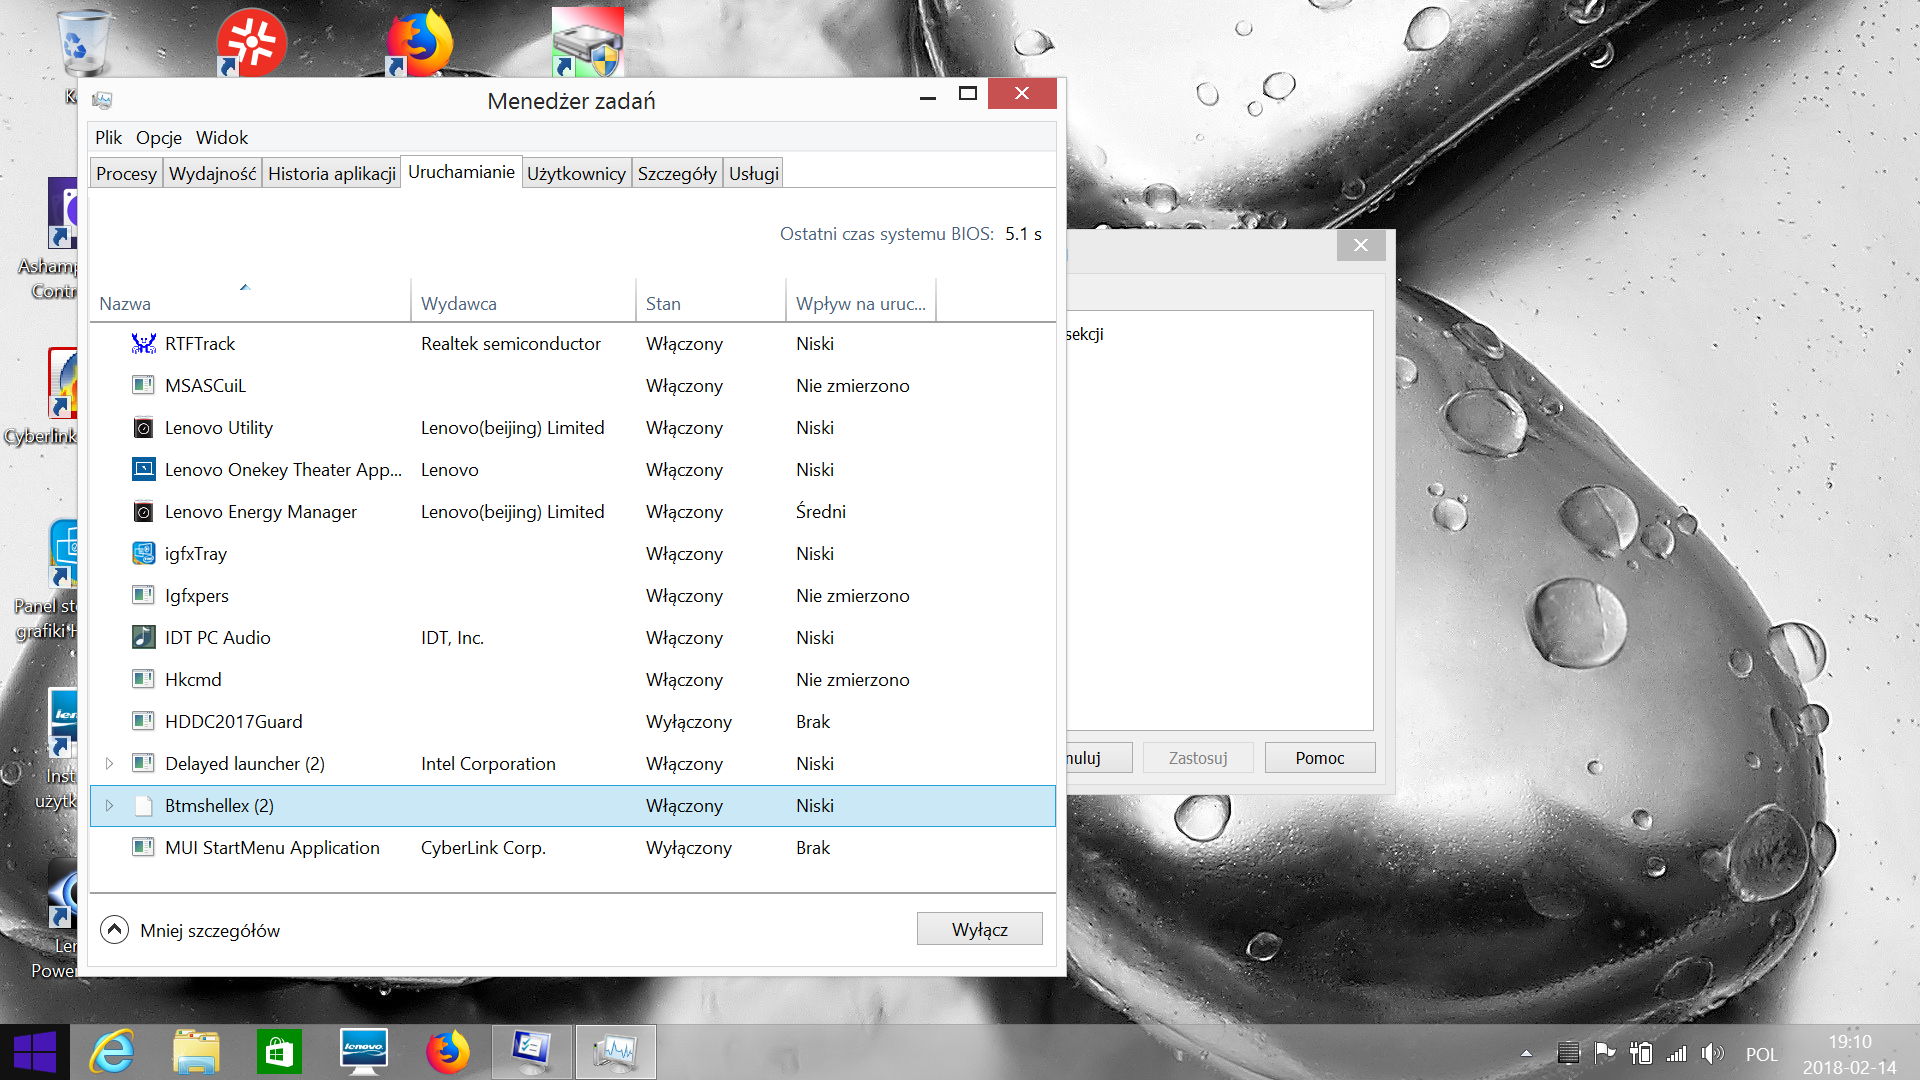Click the MSASCuiL entry icon

click(144, 385)
